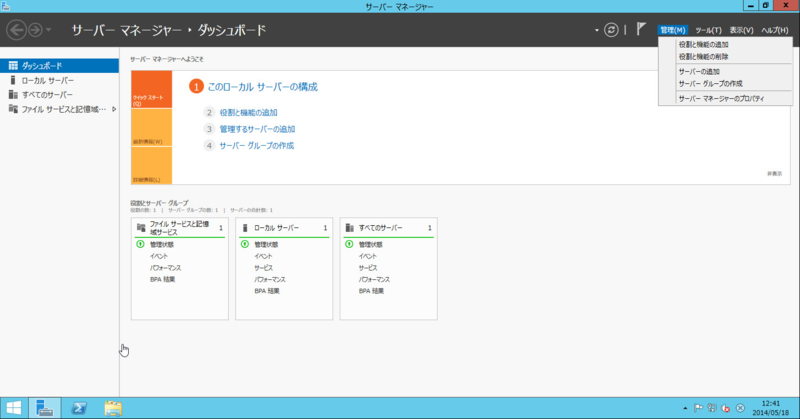Click 管理状態 in ファイル サービス tile
Viewport: 800px width, 419px height.
click(x=162, y=244)
